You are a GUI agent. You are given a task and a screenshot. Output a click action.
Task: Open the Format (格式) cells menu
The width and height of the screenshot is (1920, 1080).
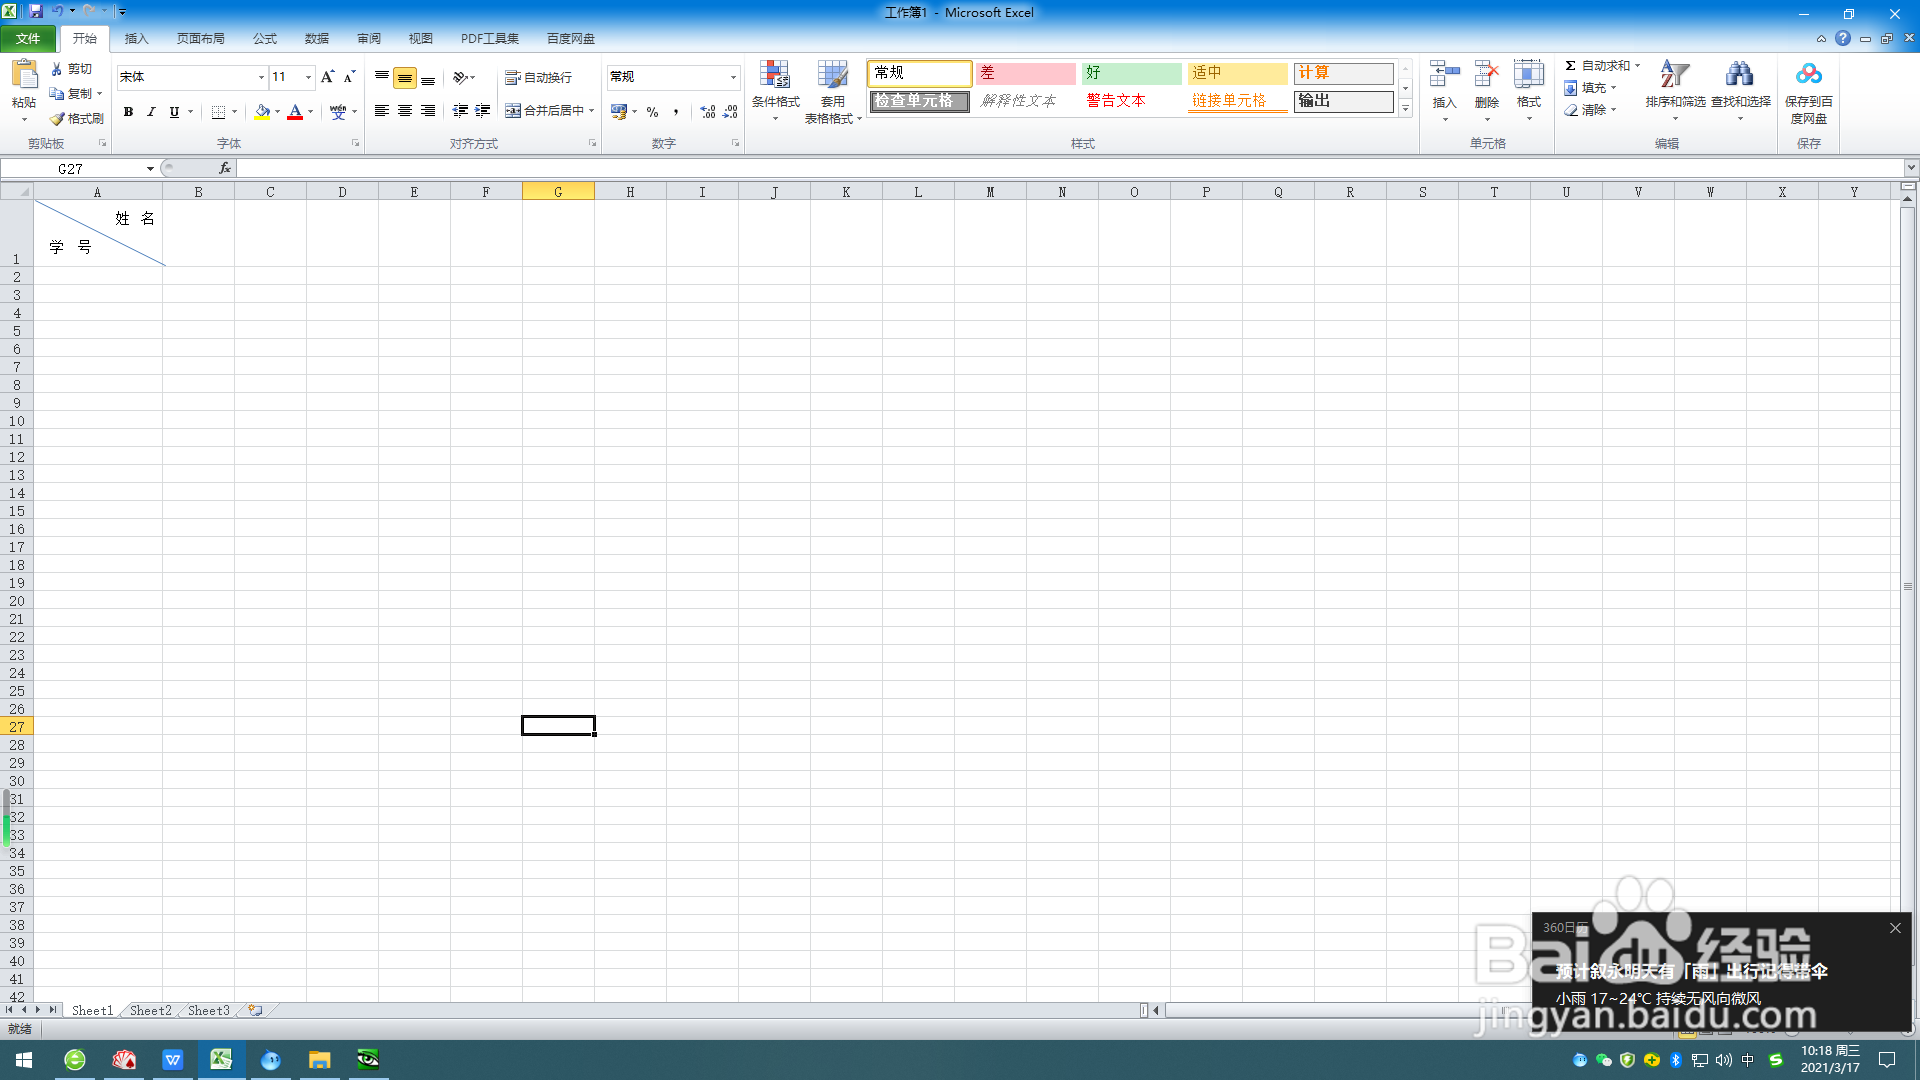pos(1528,90)
